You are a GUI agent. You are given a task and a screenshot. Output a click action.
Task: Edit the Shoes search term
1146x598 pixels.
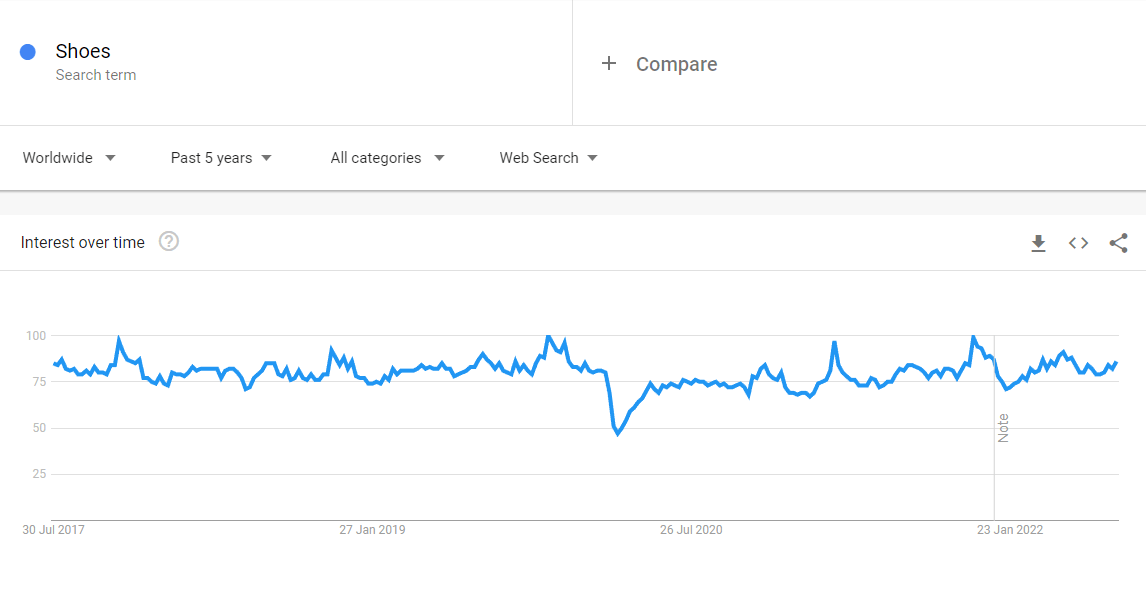coord(83,51)
